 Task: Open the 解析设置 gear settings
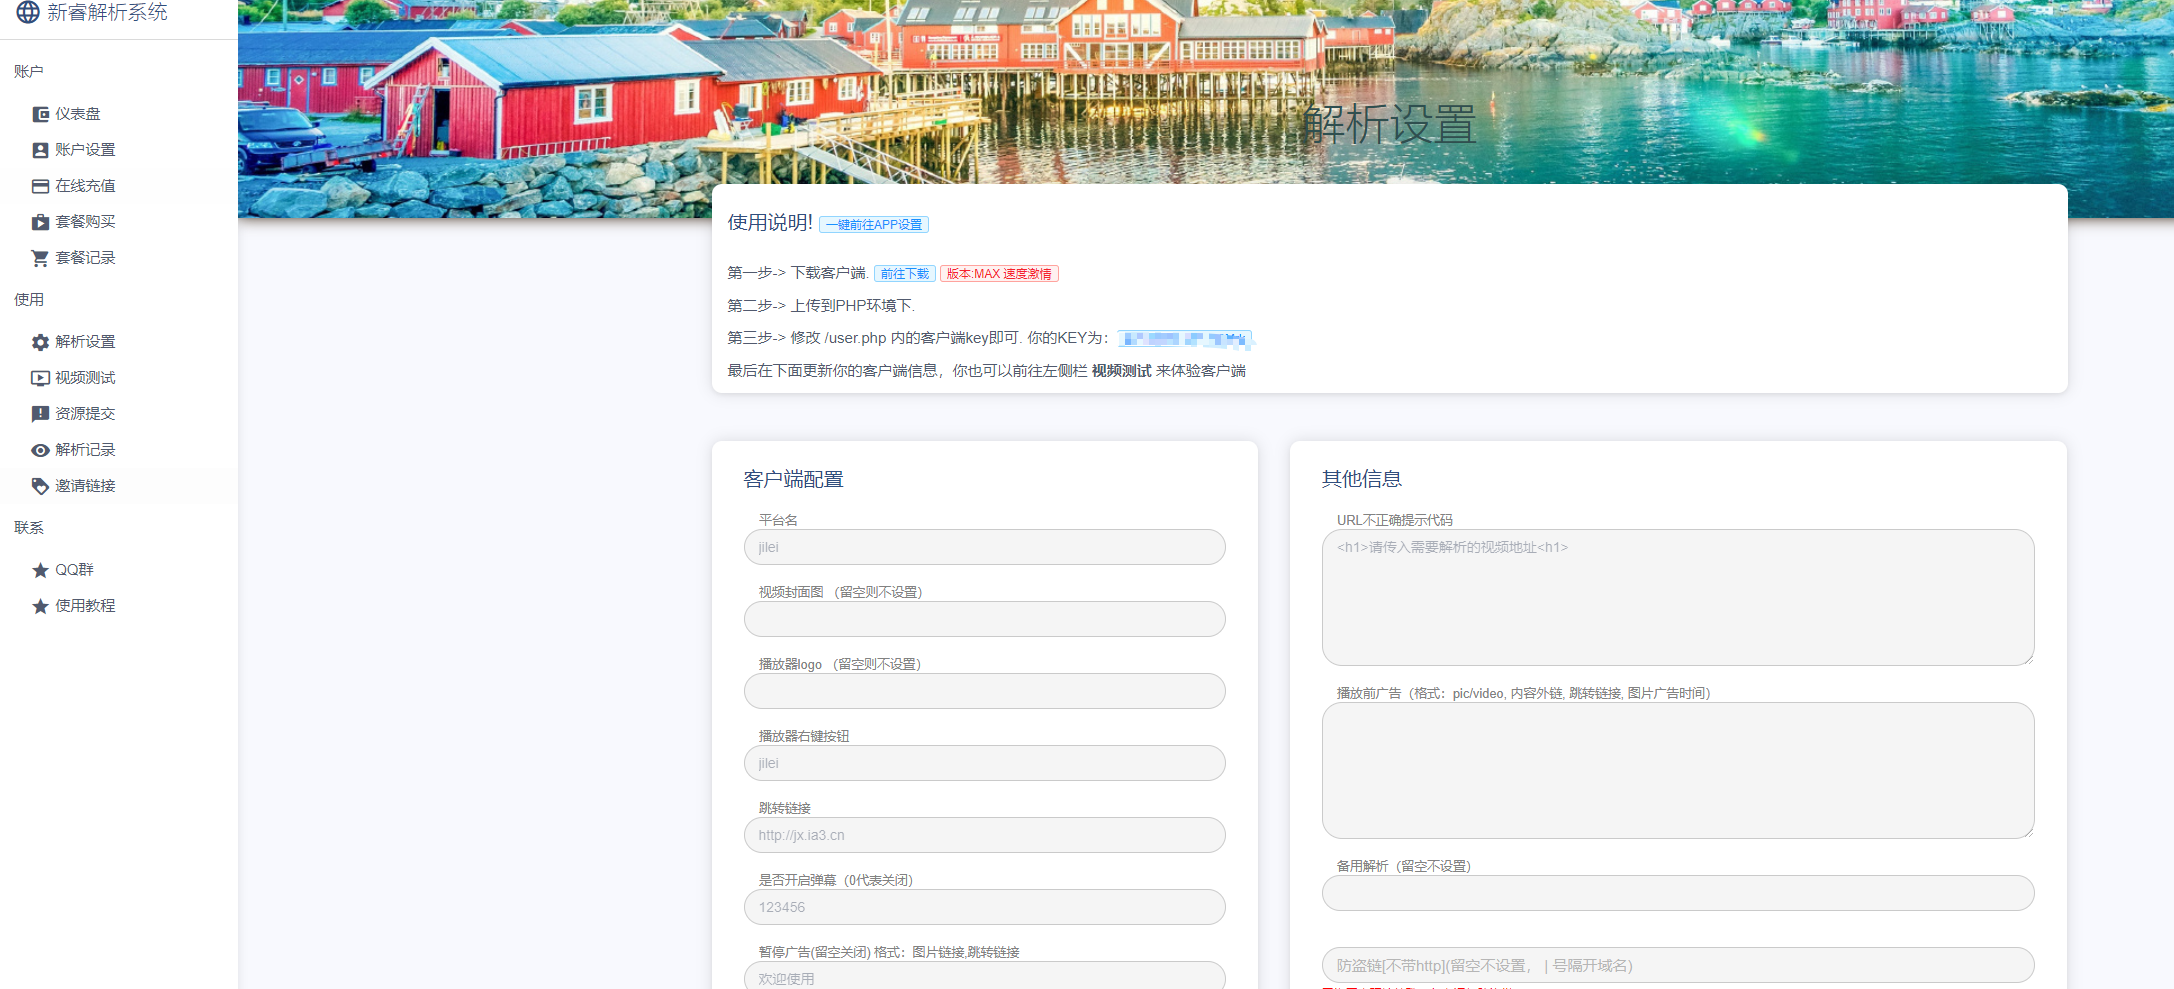pyautogui.click(x=85, y=341)
